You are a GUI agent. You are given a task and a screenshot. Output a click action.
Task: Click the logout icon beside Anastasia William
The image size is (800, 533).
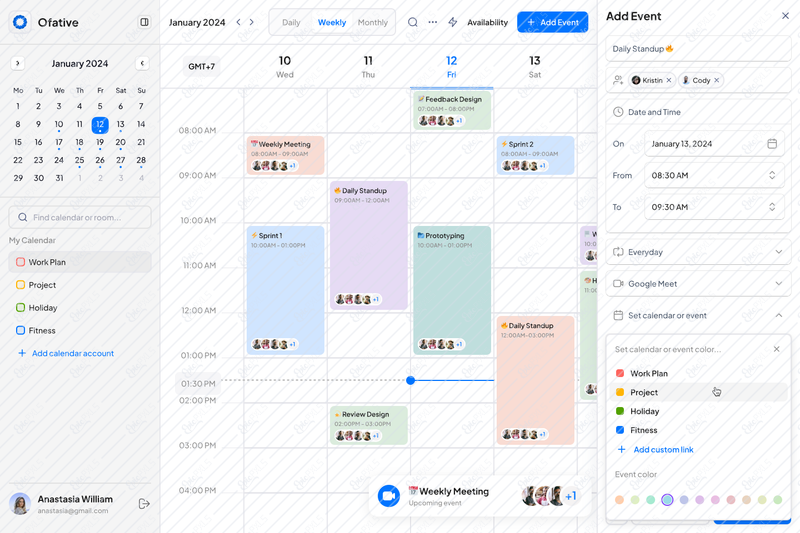[x=144, y=504]
